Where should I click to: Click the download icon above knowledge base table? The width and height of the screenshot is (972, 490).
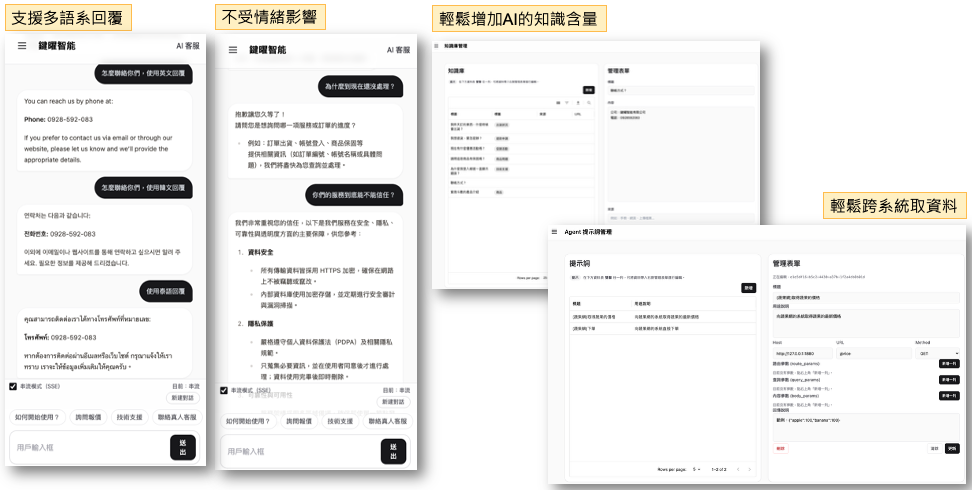(577, 102)
